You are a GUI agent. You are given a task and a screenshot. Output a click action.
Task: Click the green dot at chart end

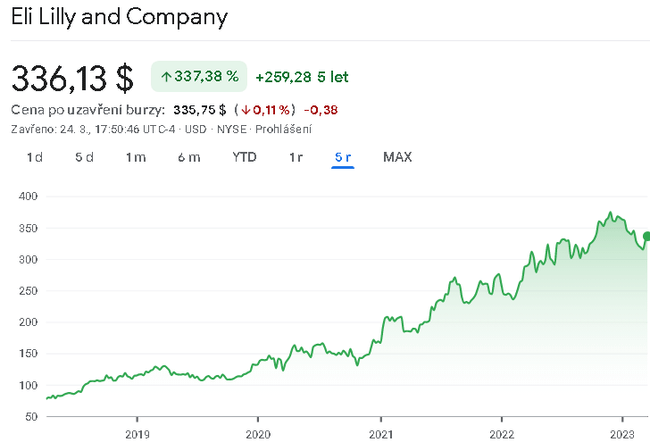[x=646, y=236]
